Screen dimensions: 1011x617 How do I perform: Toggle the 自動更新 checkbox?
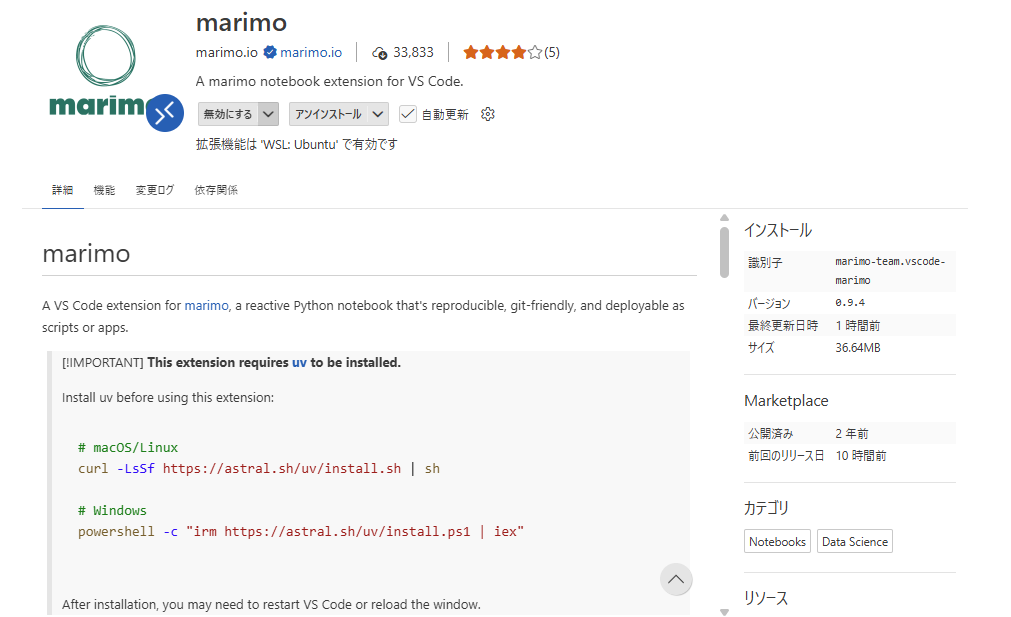(408, 114)
